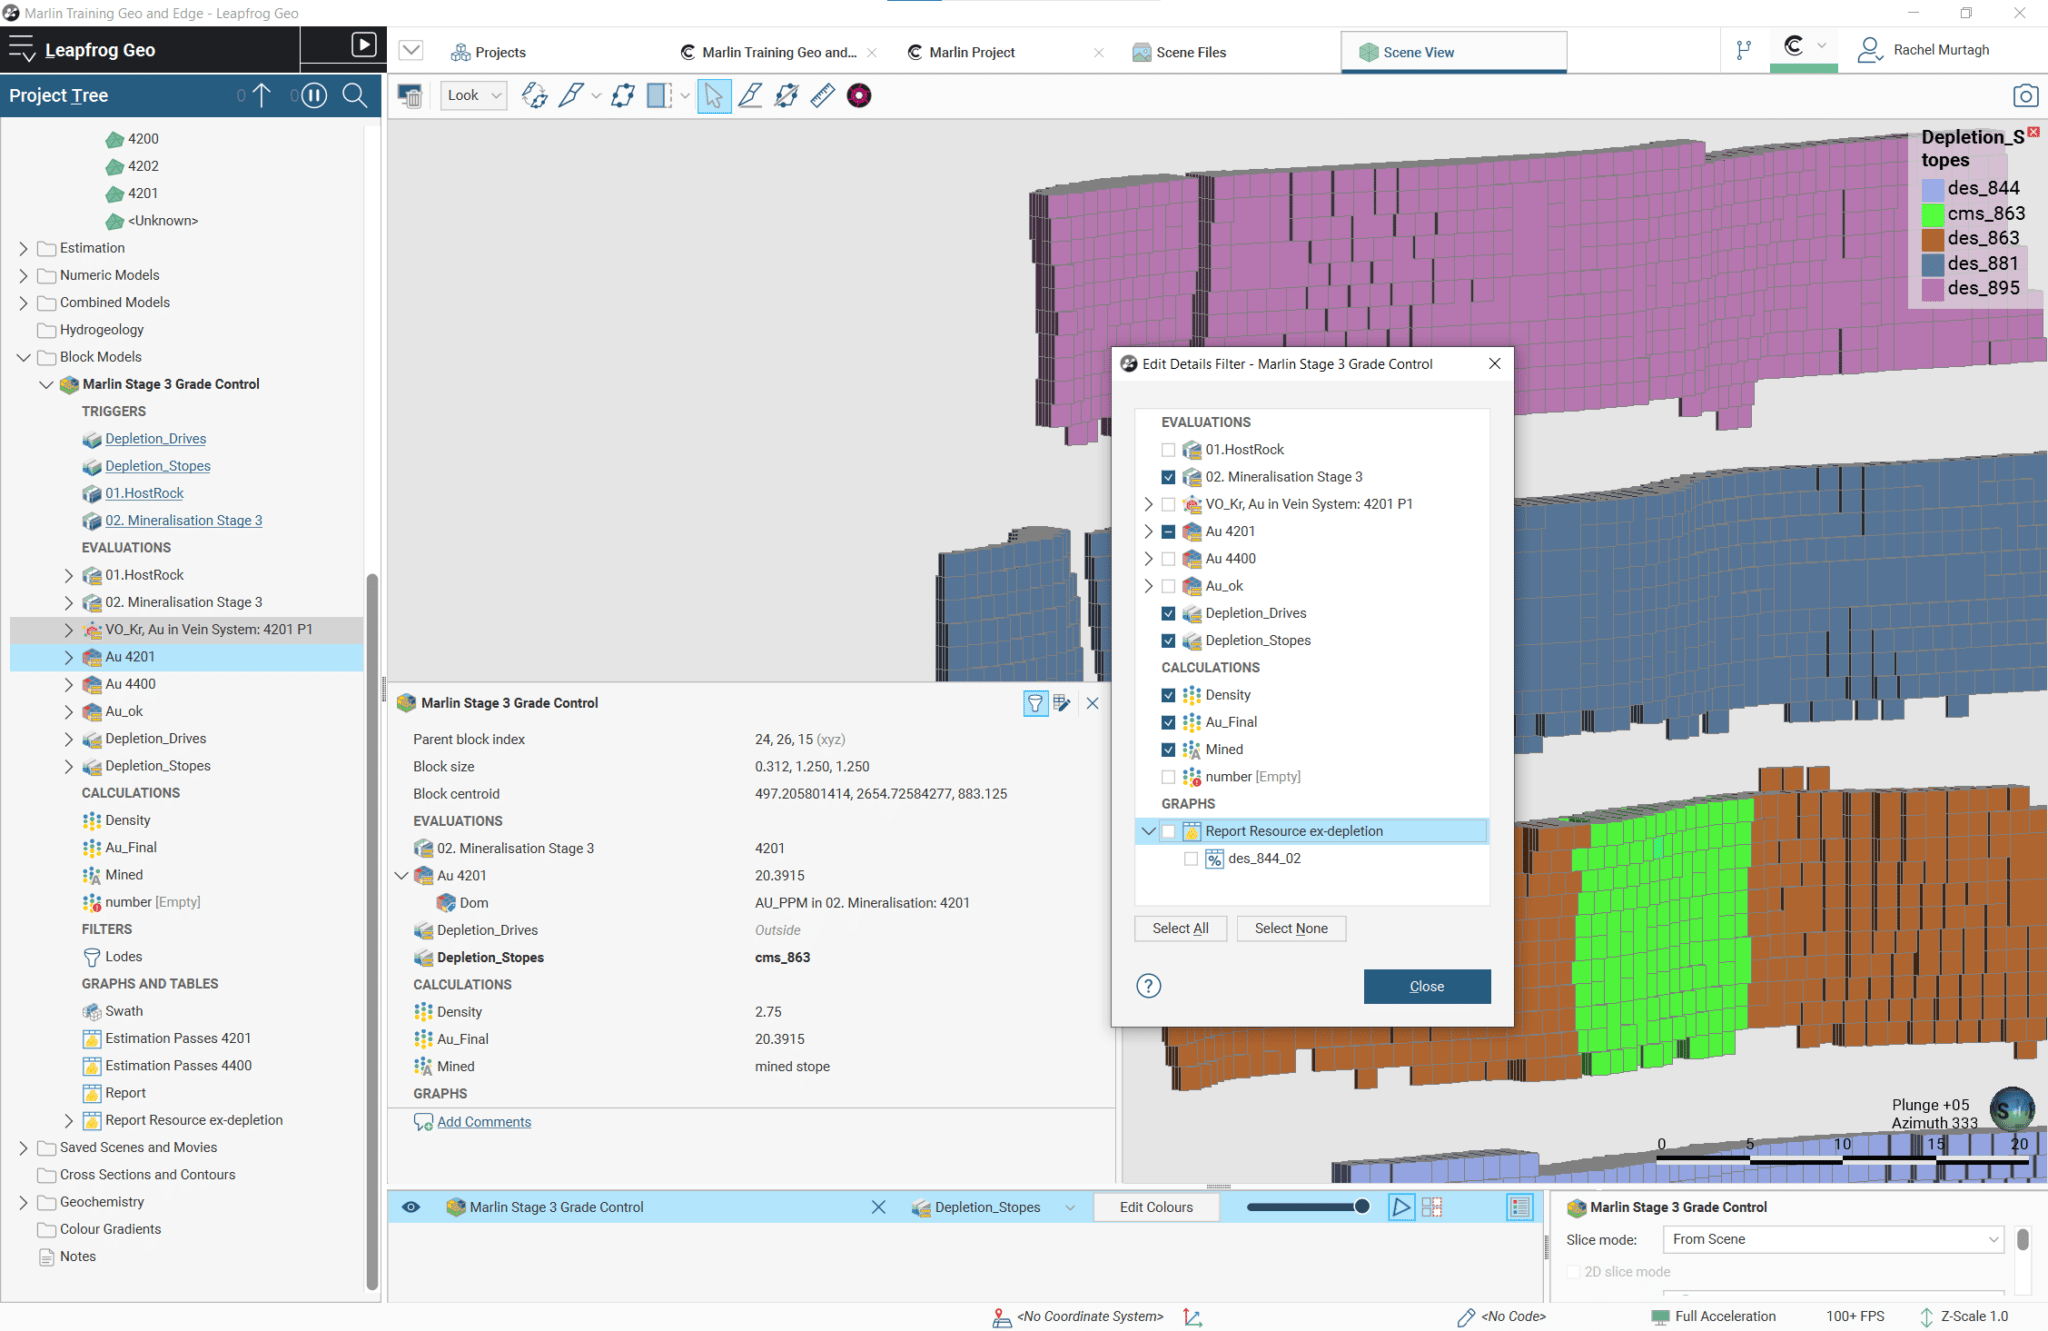Screen dimensions: 2048x1331
Task: Collapse the Block Models folder
Action: pyautogui.click(x=23, y=357)
